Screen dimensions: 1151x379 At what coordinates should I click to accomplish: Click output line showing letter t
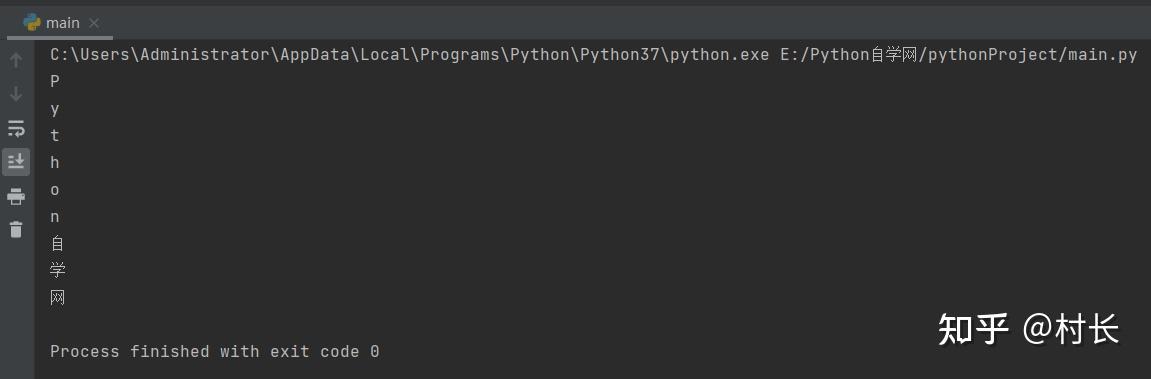[54, 136]
